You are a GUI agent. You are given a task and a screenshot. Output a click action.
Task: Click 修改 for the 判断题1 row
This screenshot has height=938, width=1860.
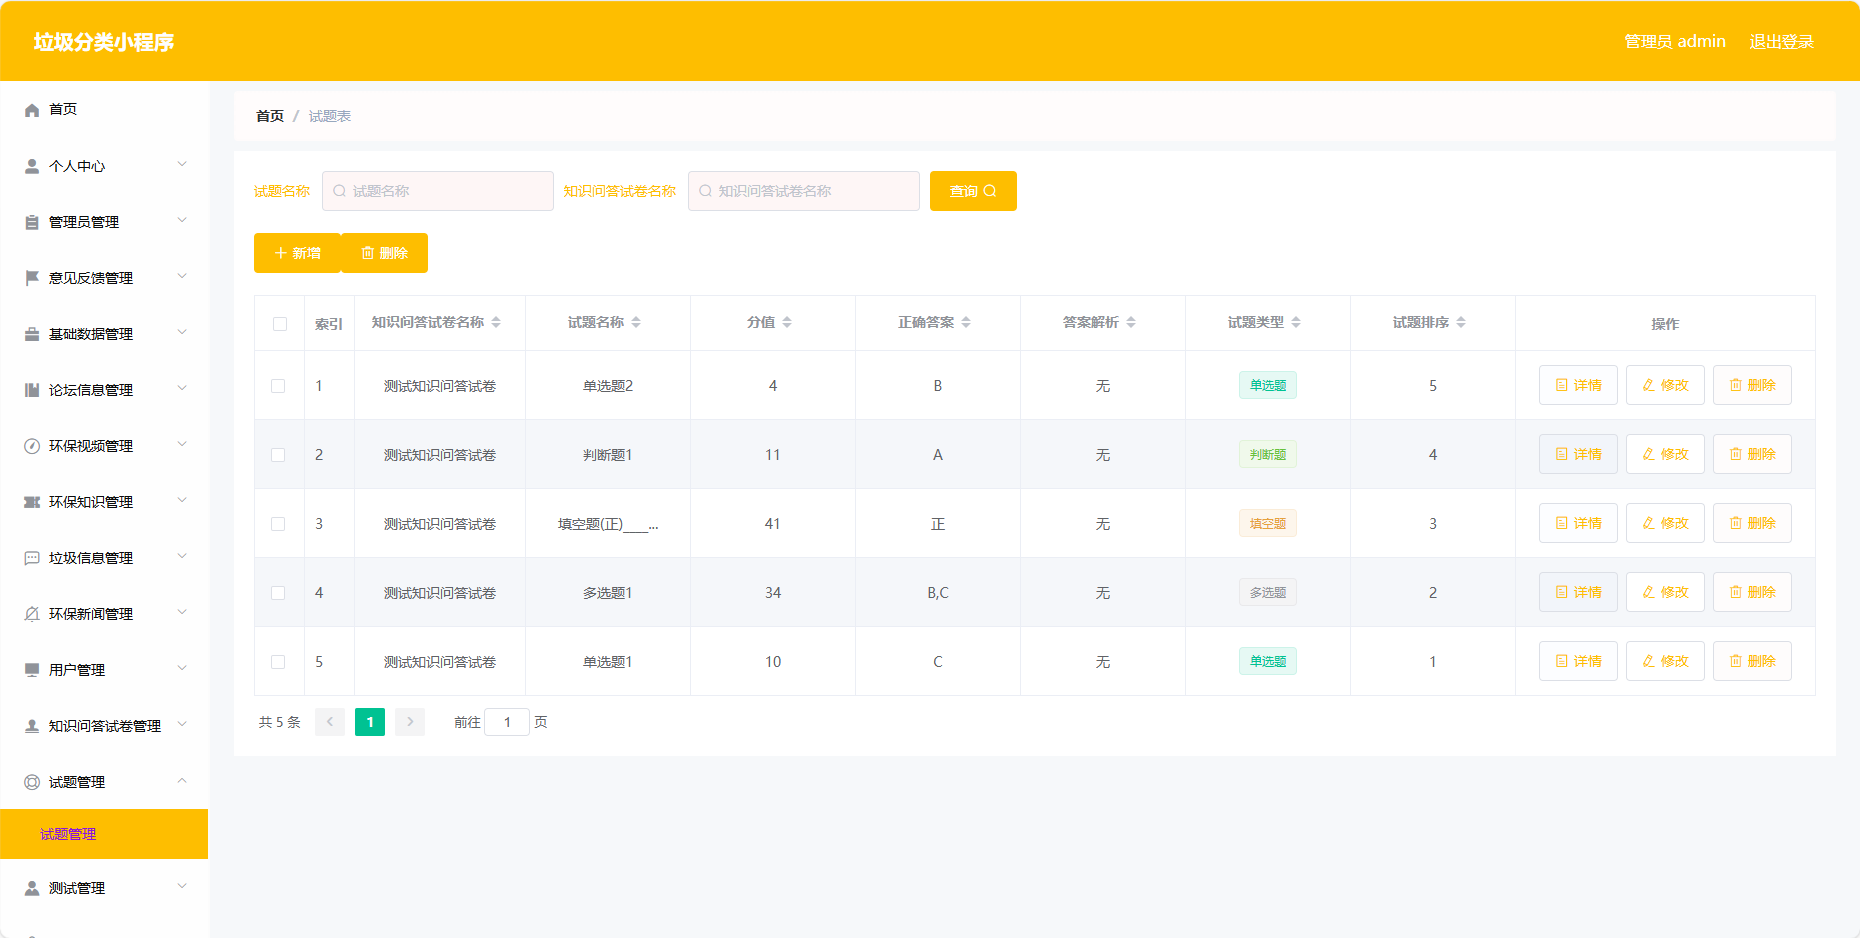pos(1665,454)
